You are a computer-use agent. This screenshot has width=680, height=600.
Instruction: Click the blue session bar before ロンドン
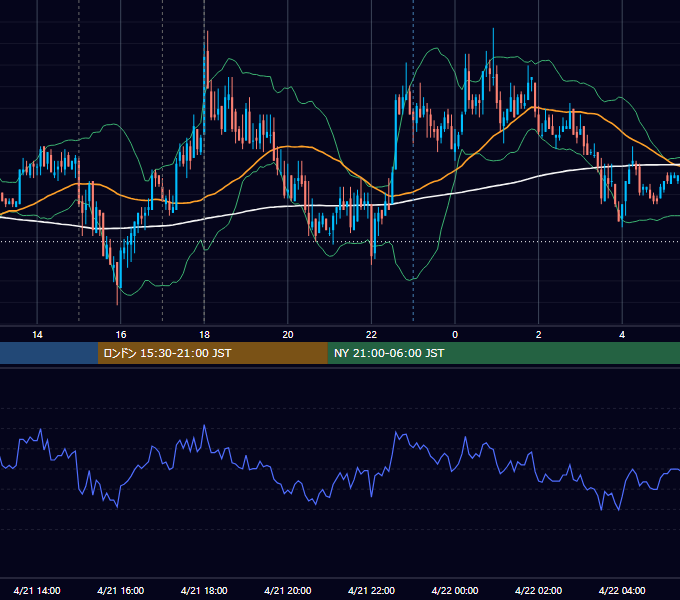(x=49, y=353)
